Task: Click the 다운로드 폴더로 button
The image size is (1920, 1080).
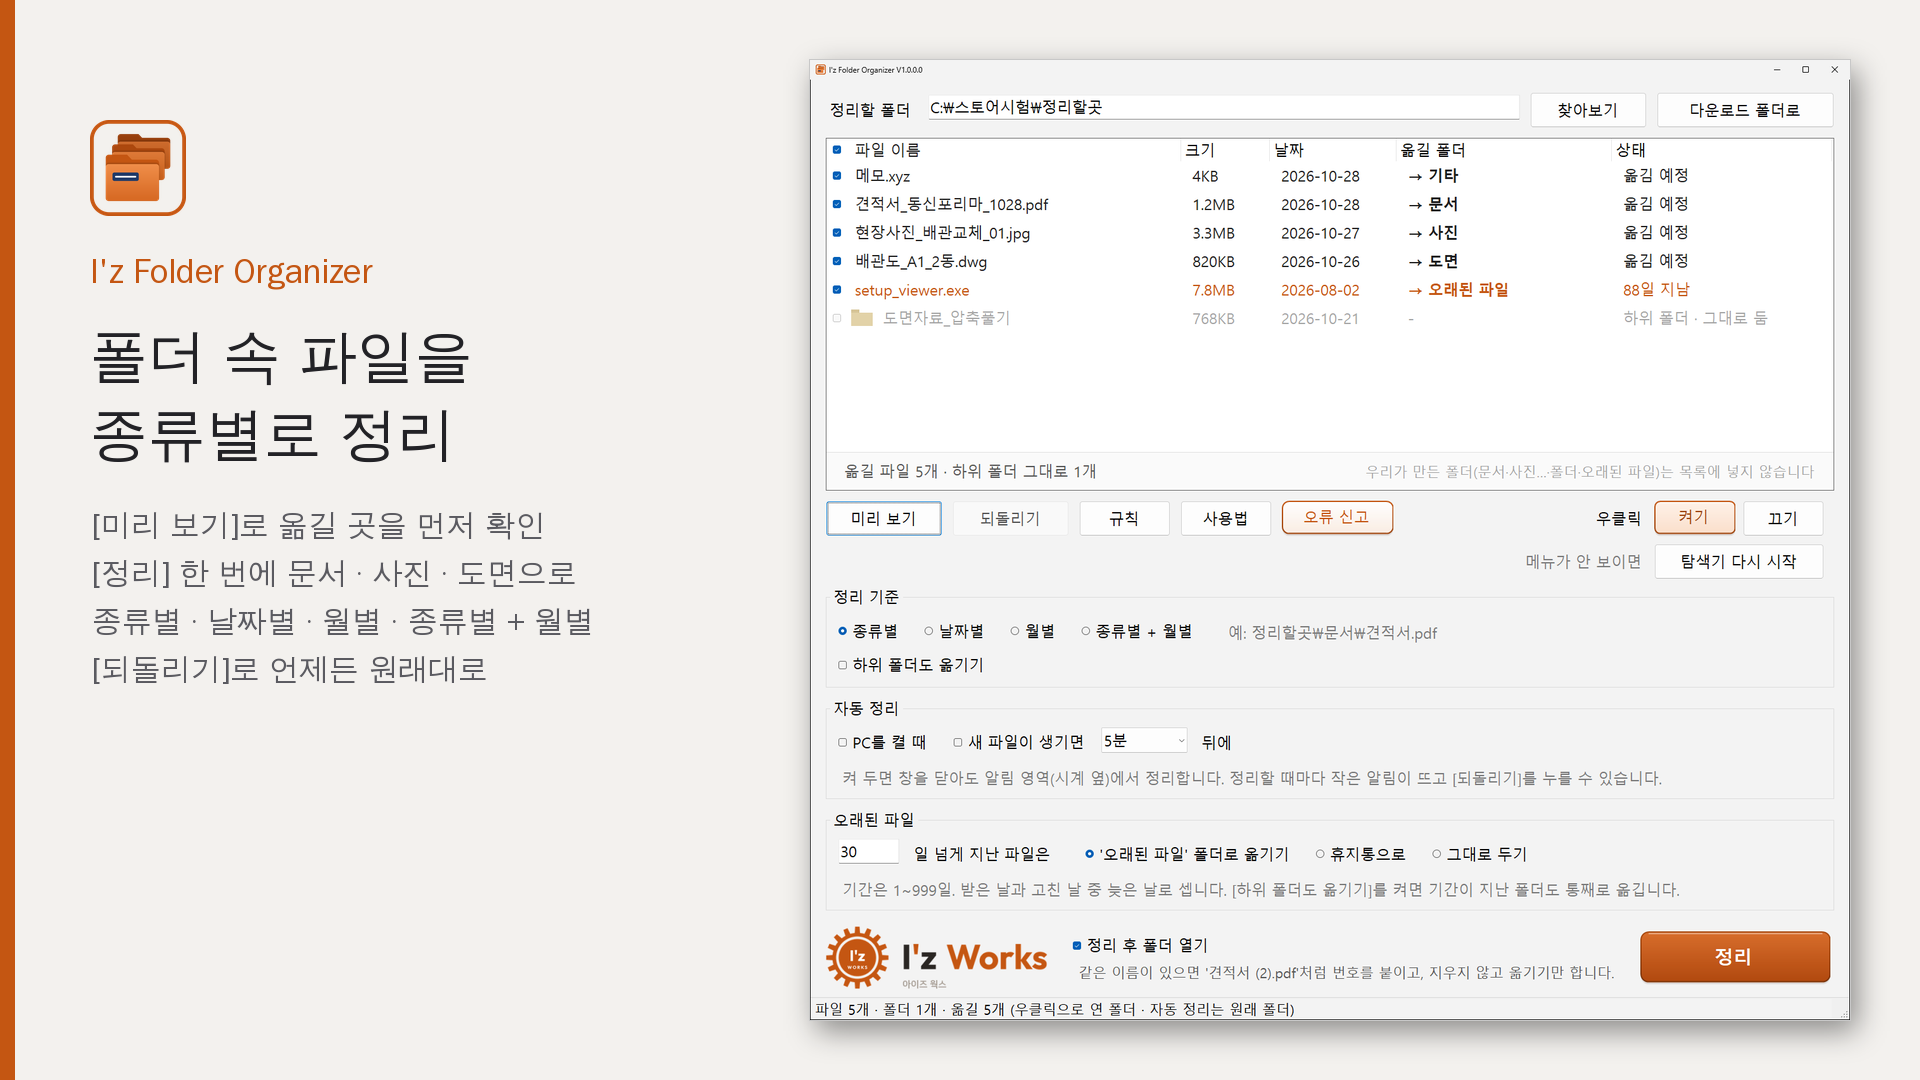Action: [x=1745, y=110]
